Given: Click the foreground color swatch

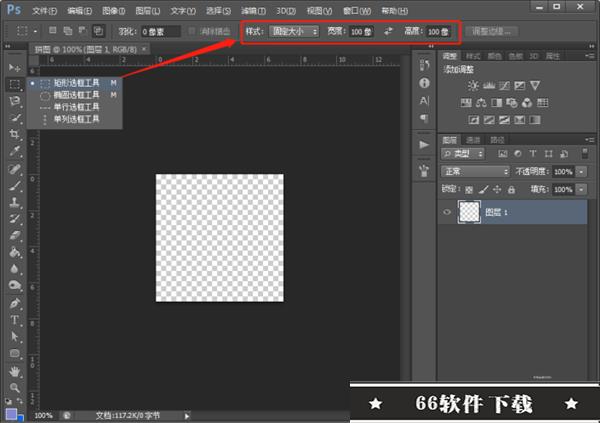Looking at the screenshot, I should (x=11, y=414).
